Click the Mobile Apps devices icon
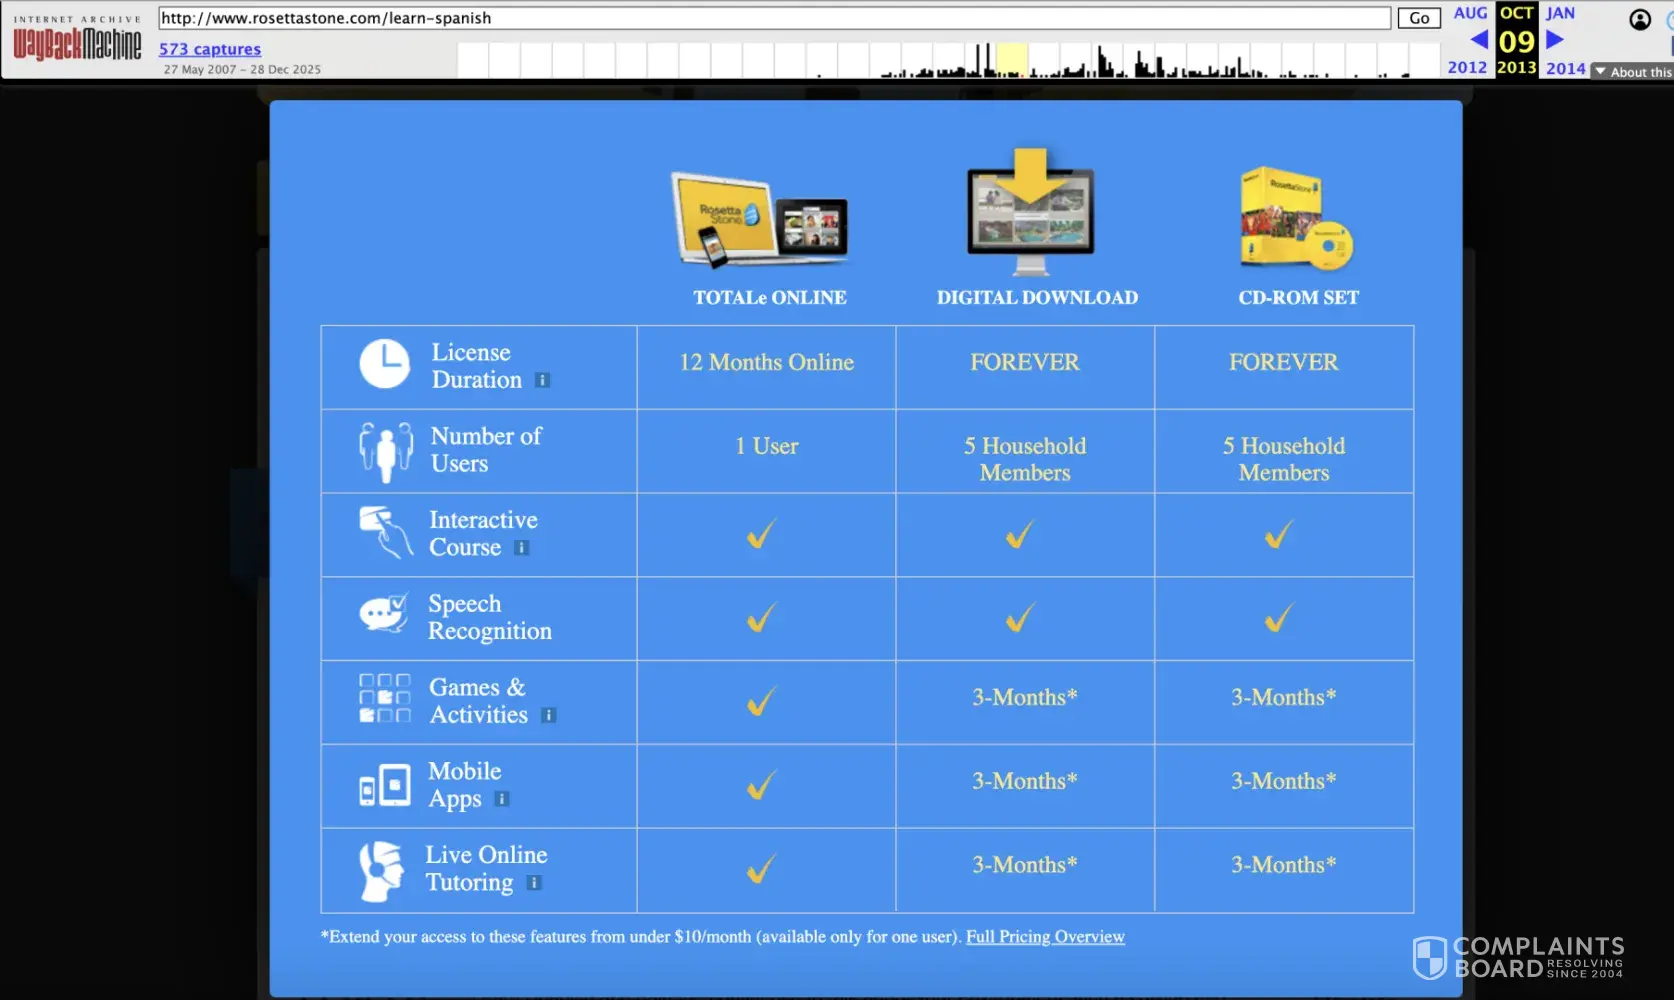1674x1000 pixels. tap(385, 785)
